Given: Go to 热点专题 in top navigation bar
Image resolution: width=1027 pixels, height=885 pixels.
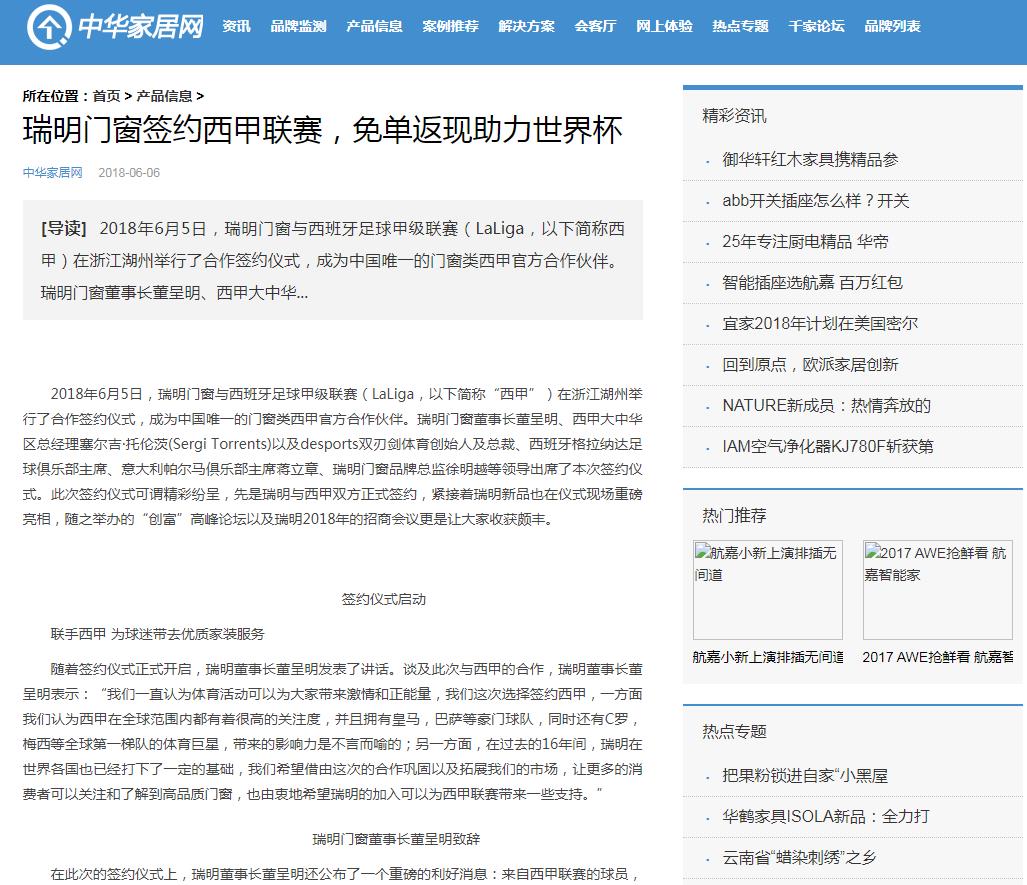Looking at the screenshot, I should (x=740, y=26).
